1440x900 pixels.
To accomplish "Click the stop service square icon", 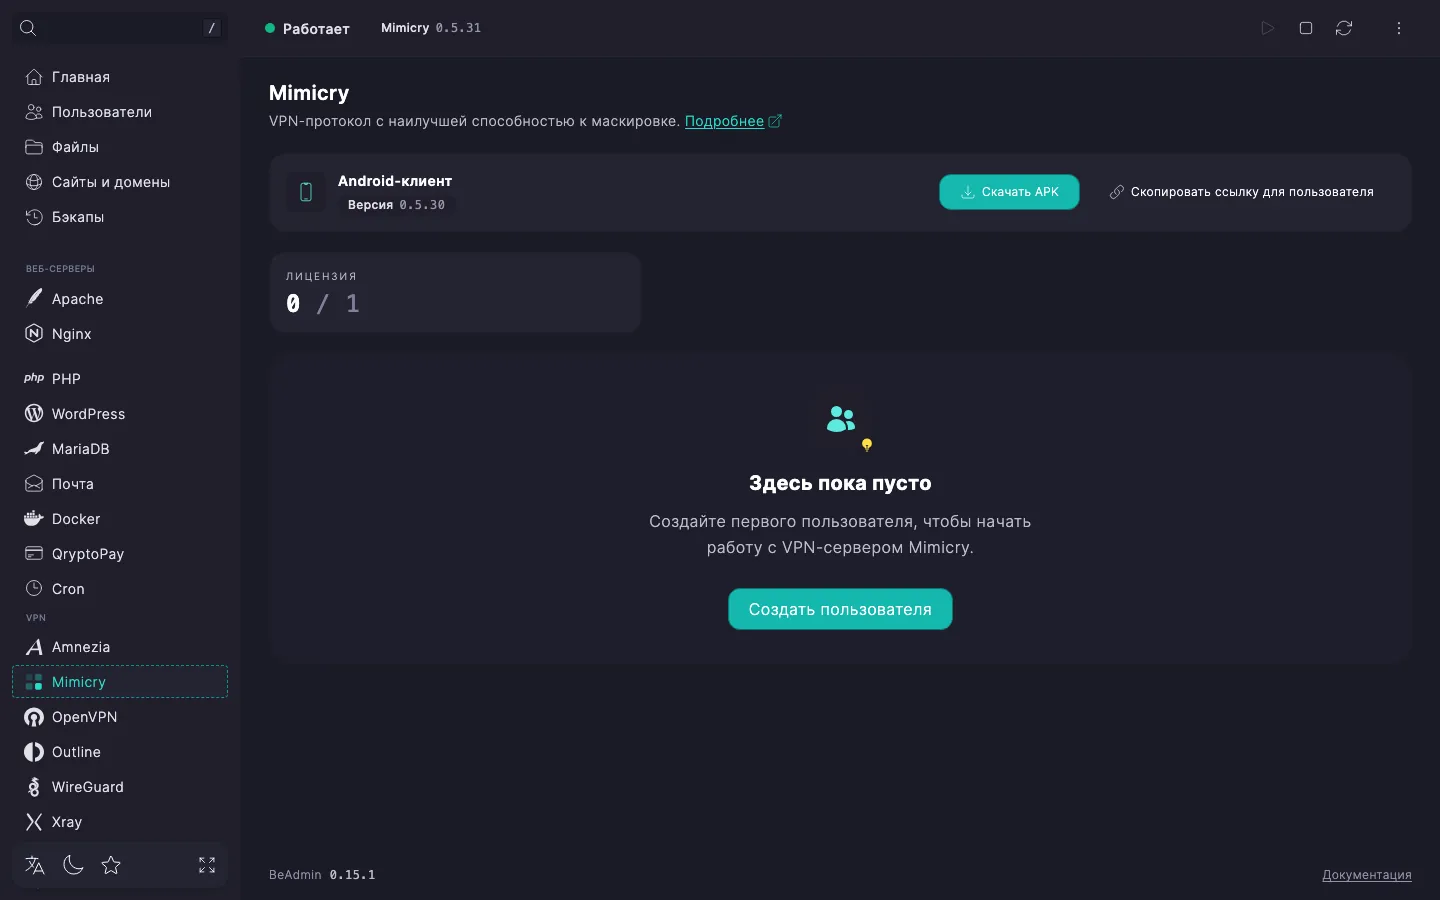I will pos(1305,28).
